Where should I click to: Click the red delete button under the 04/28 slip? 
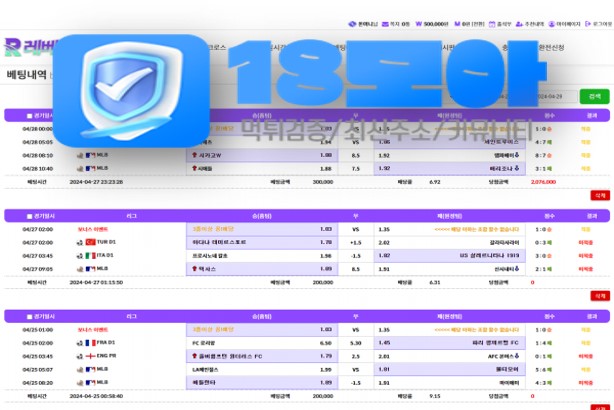(600, 195)
